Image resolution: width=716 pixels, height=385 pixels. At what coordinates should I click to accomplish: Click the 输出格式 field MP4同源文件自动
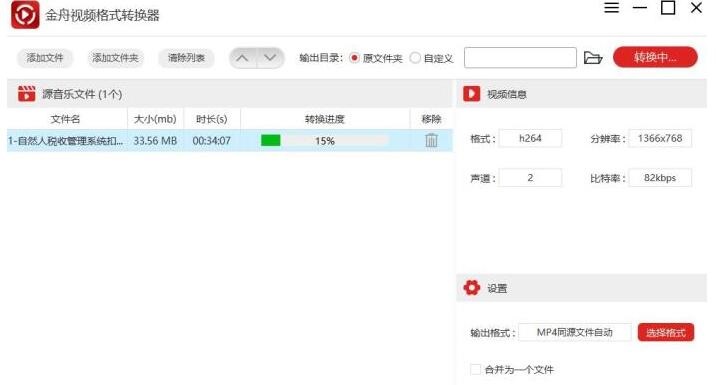click(x=574, y=332)
